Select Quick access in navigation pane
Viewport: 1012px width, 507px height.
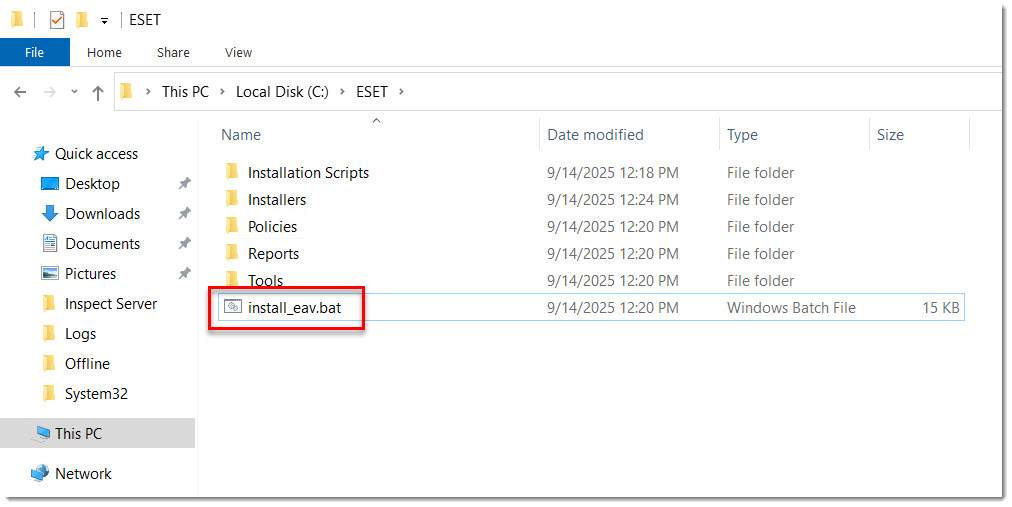tap(96, 154)
